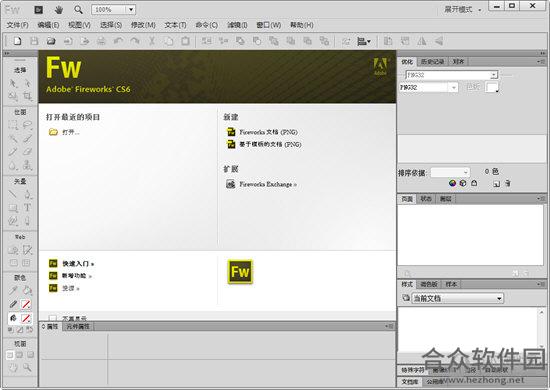This screenshot has height=390, width=550.
Task: Select the Eraser tool
Action: click(x=27, y=152)
